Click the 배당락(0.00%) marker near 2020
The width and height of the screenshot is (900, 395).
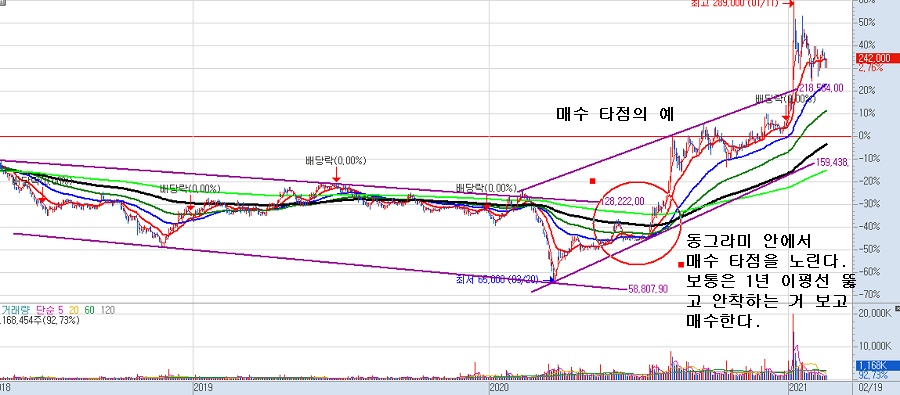point(486,188)
